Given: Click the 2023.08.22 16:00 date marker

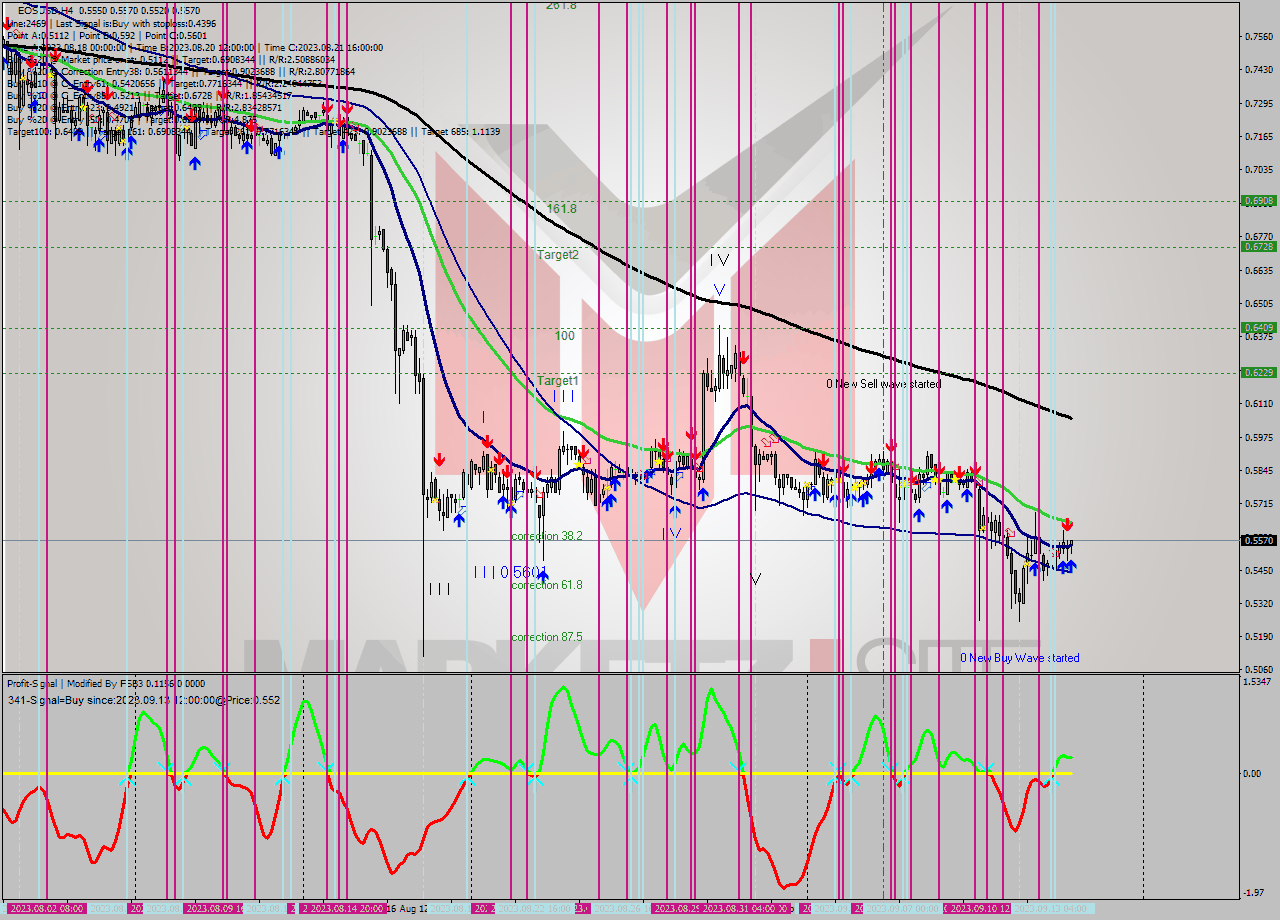Looking at the screenshot, I should (536, 908).
